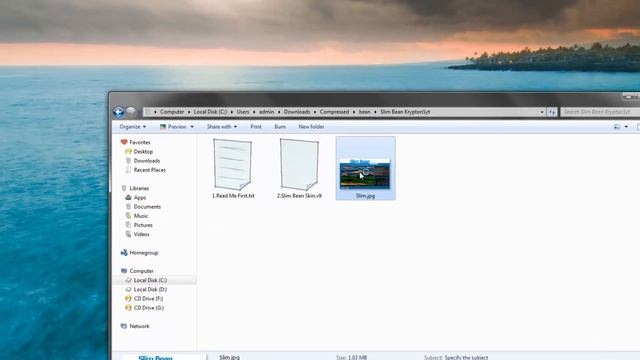Image resolution: width=640 pixels, height=360 pixels.
Task: Click the Forward navigation arrow
Action: pos(131,111)
